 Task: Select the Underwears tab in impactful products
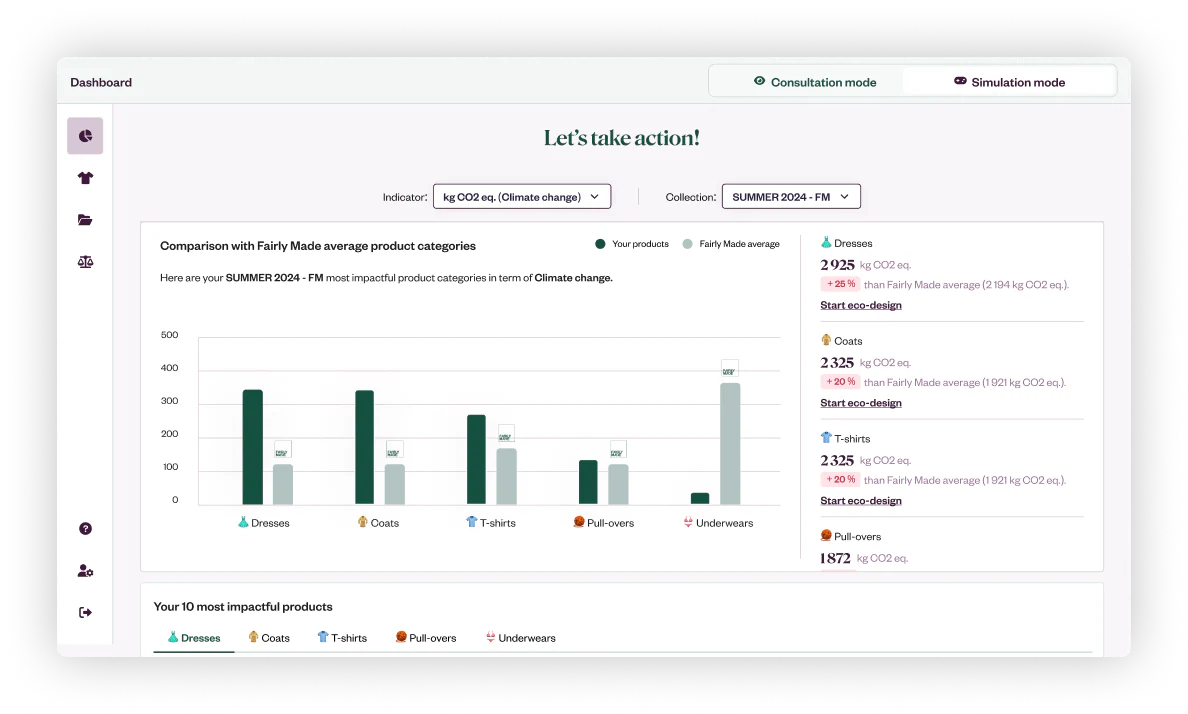pyautogui.click(x=521, y=638)
